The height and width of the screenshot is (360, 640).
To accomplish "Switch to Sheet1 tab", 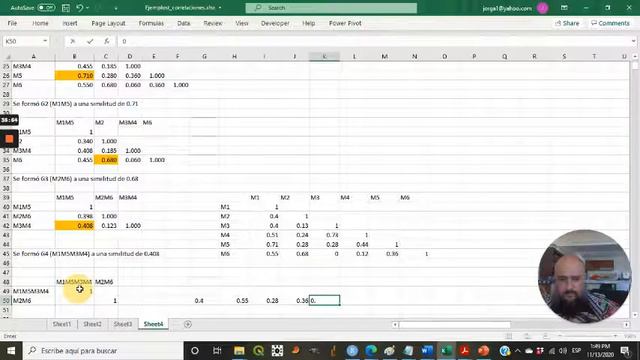I will coord(62,324).
